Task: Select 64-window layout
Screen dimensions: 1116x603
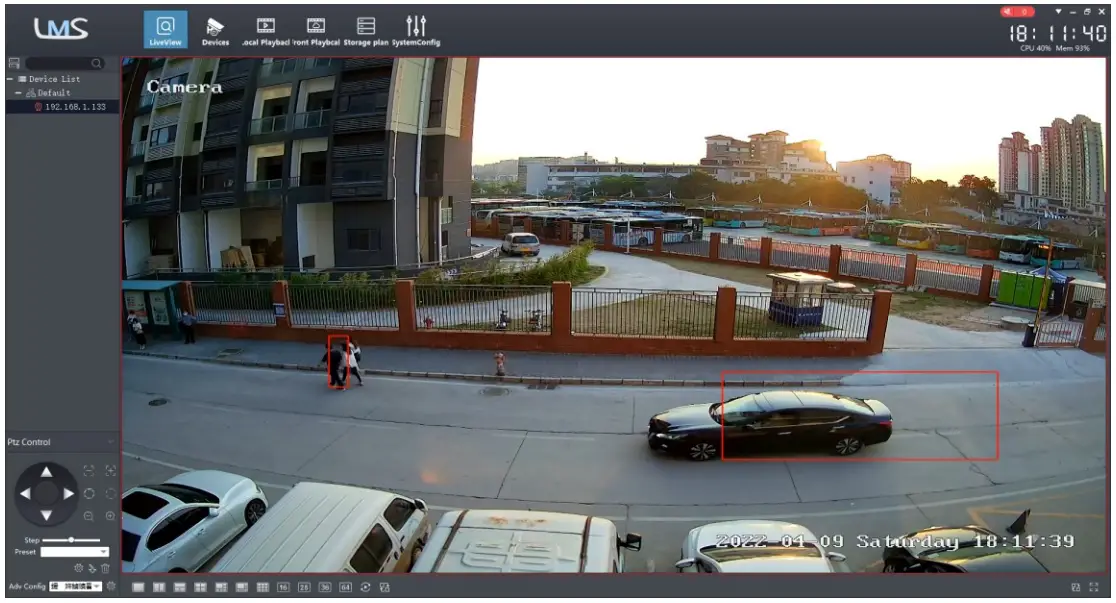Action: point(345,587)
